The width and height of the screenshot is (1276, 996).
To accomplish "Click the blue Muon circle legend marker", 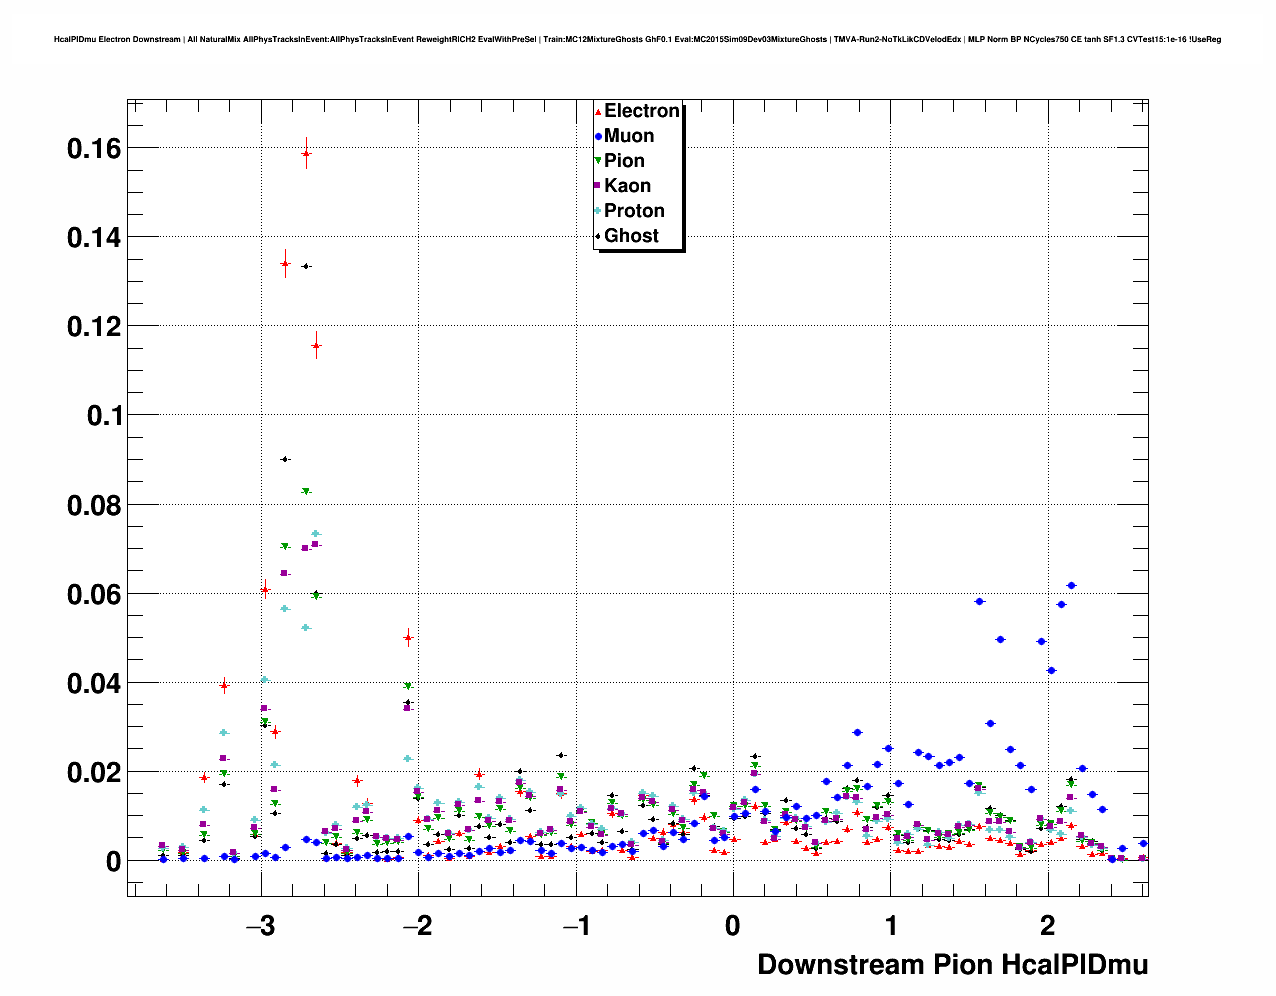I will 598,136.
